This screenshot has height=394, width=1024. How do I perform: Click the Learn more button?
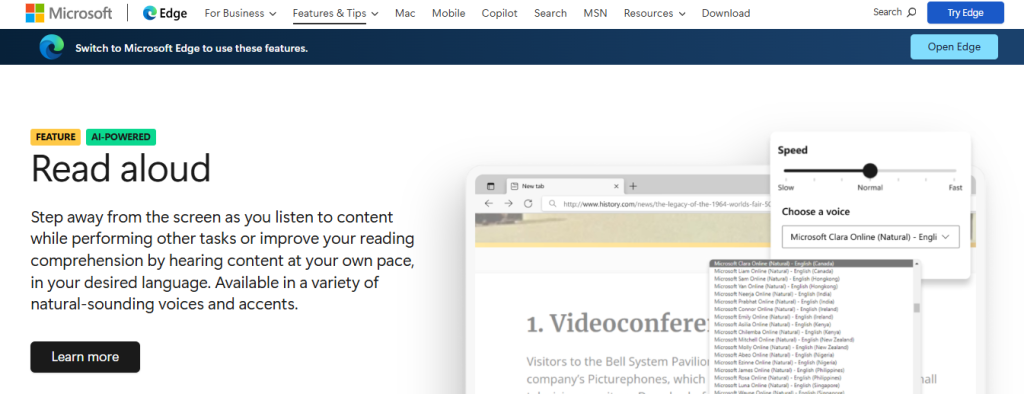(x=85, y=357)
